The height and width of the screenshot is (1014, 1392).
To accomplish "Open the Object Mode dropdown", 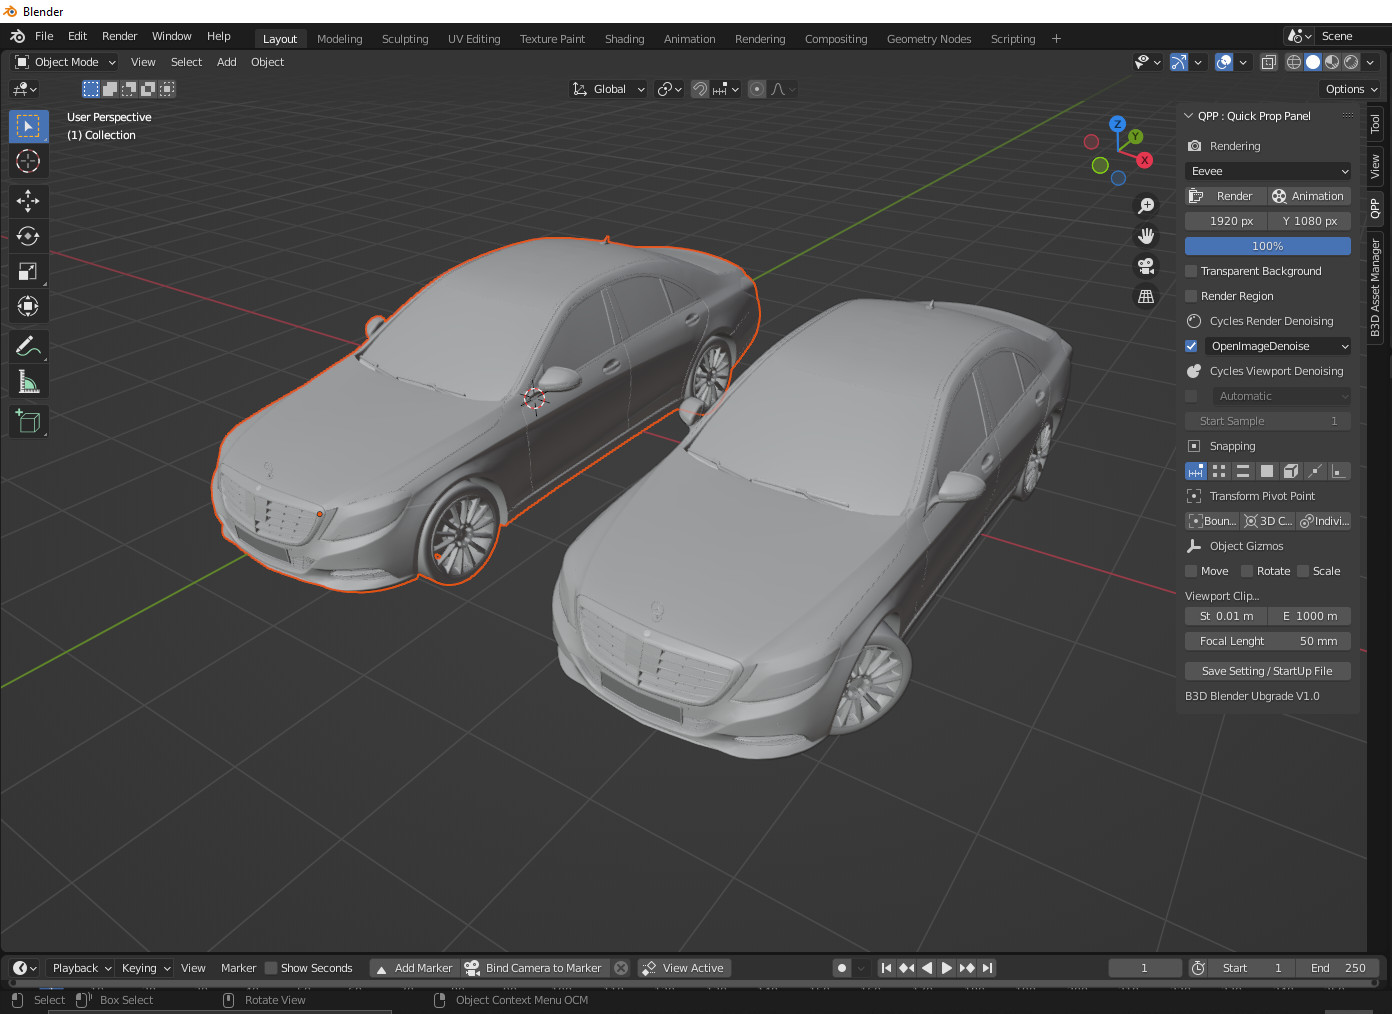I will point(66,62).
